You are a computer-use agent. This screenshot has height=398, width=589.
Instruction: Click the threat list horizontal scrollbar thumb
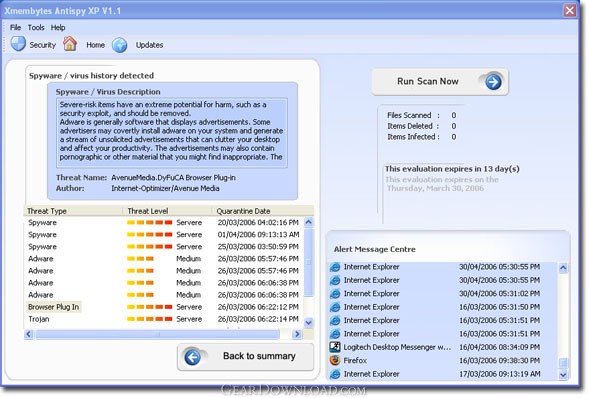pyautogui.click(x=158, y=334)
